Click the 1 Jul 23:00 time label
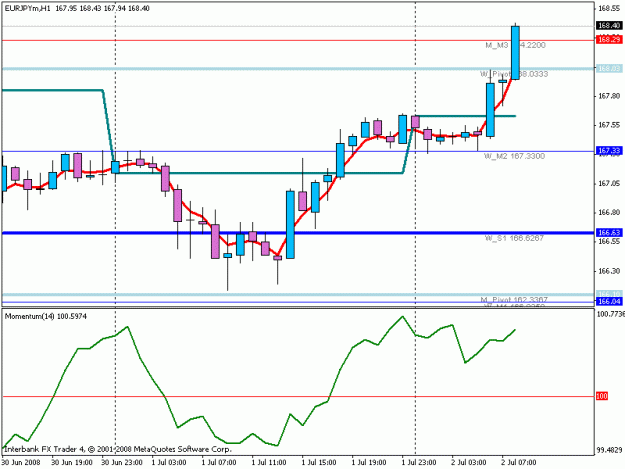 click(419, 463)
